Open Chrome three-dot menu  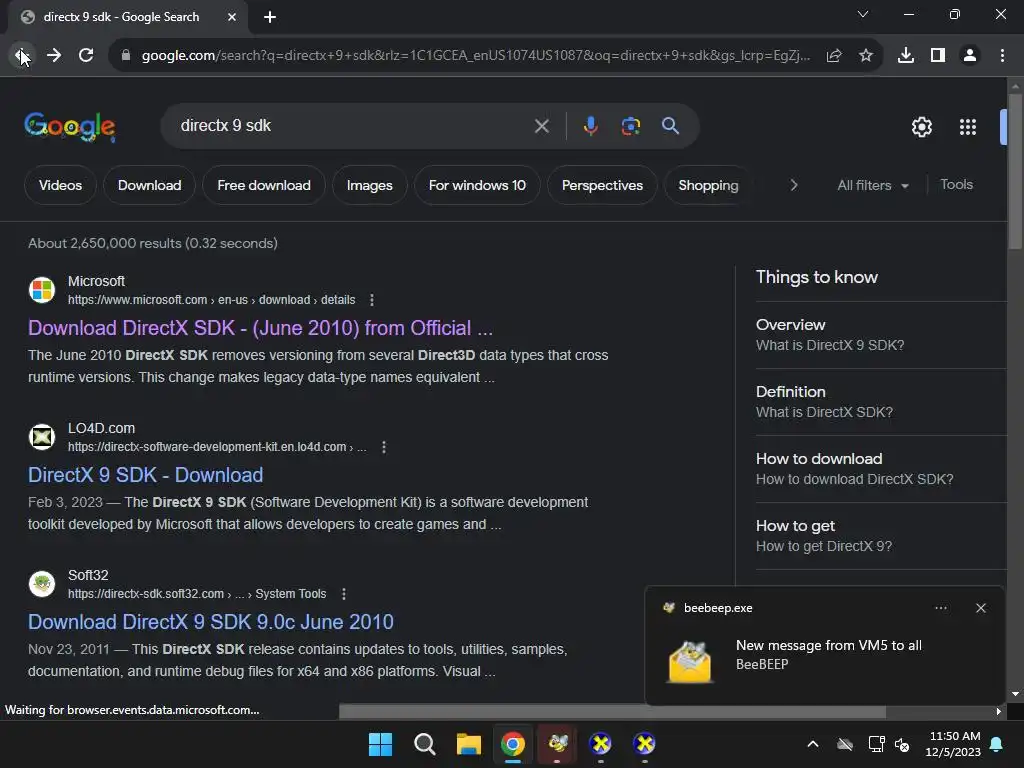pos(1002,56)
